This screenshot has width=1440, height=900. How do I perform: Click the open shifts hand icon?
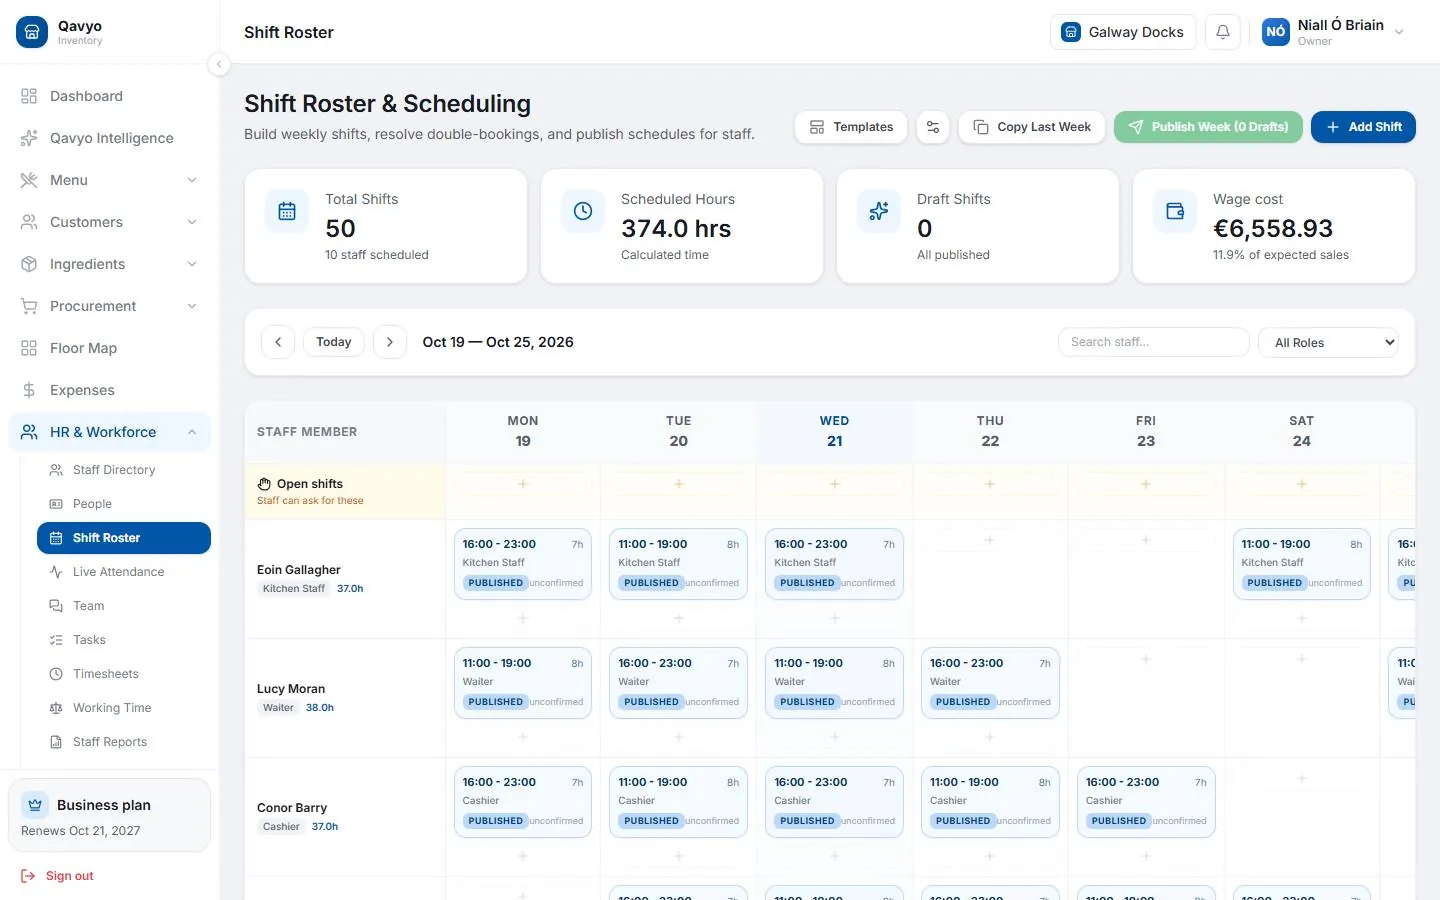(264, 484)
